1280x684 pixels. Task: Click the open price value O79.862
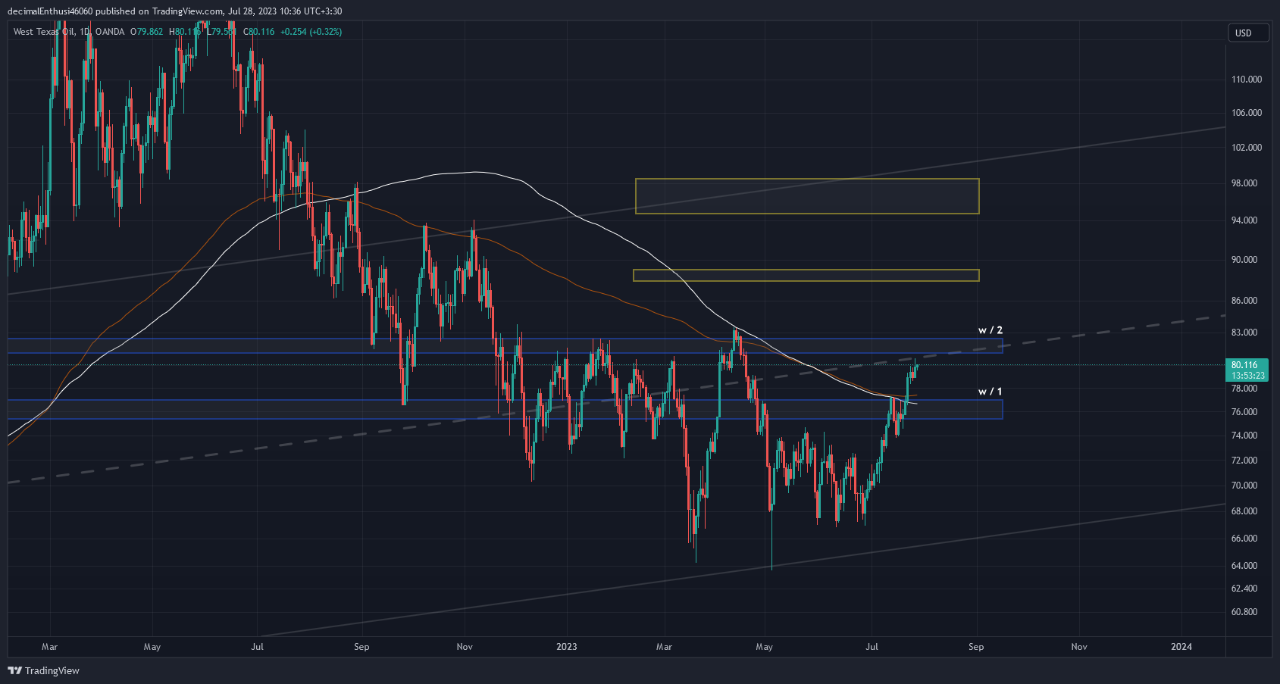click(149, 32)
